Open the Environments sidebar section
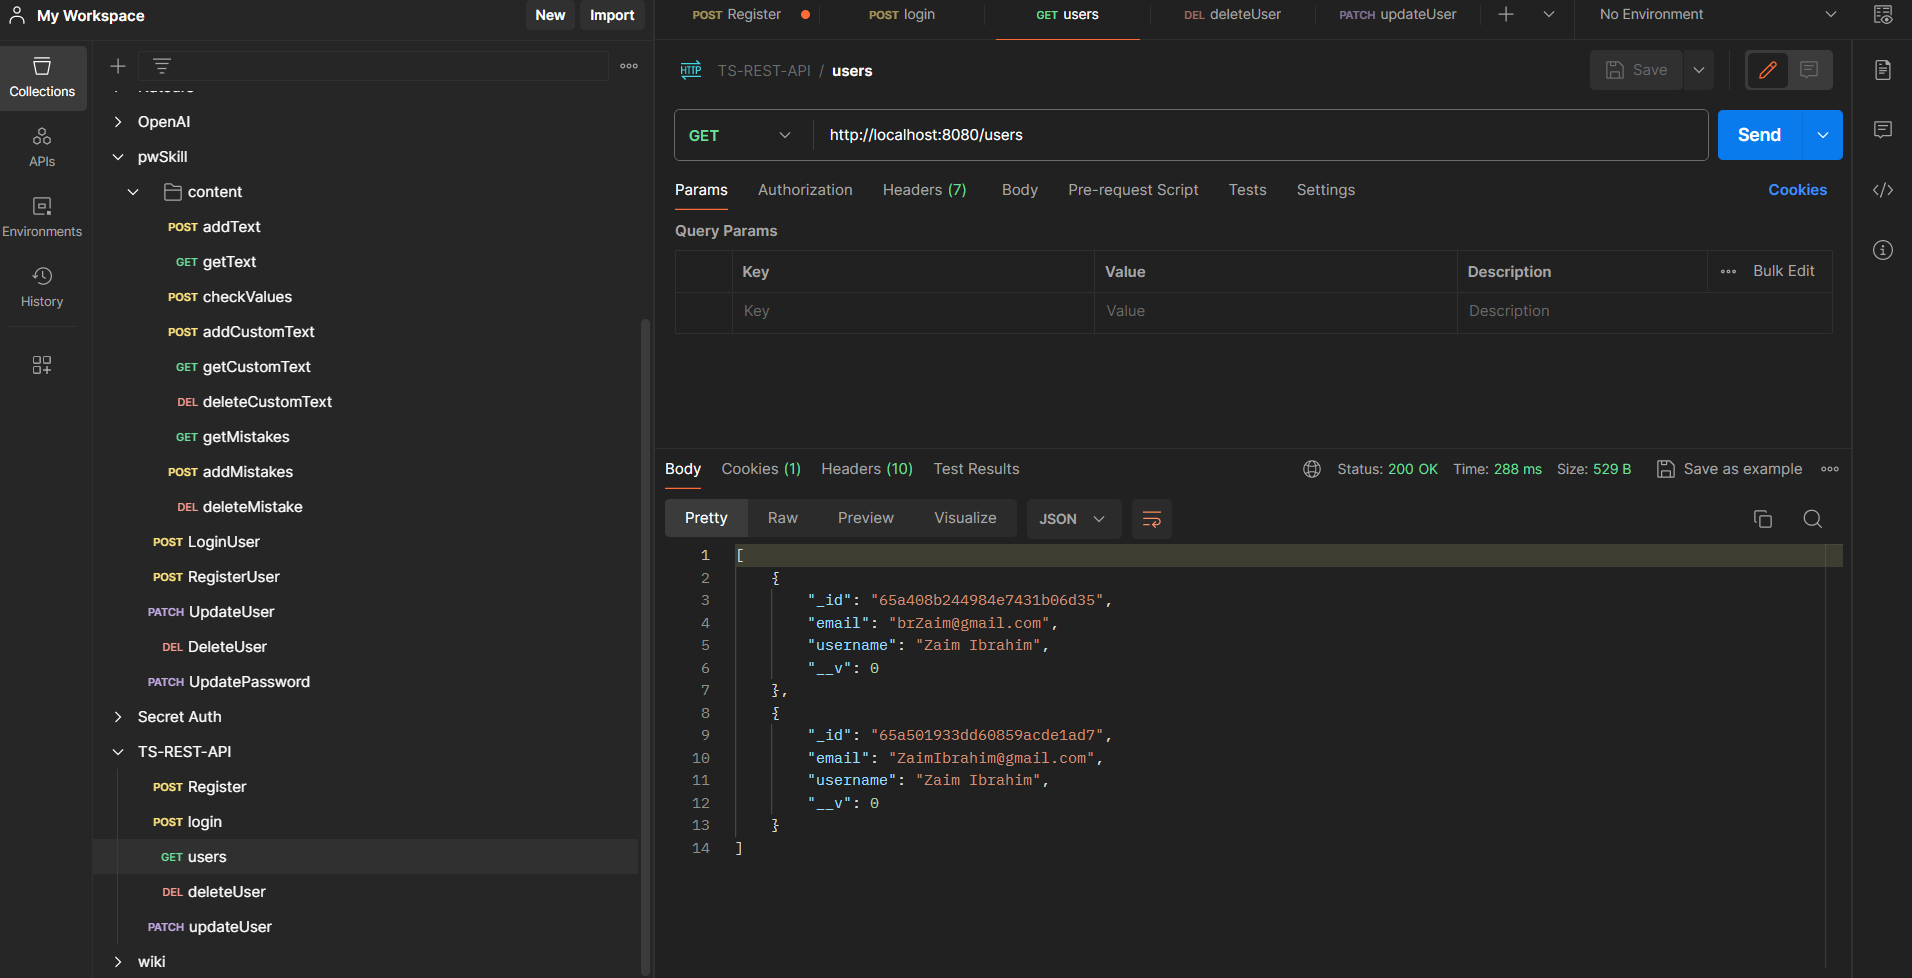The width and height of the screenshot is (1912, 978). coord(42,217)
